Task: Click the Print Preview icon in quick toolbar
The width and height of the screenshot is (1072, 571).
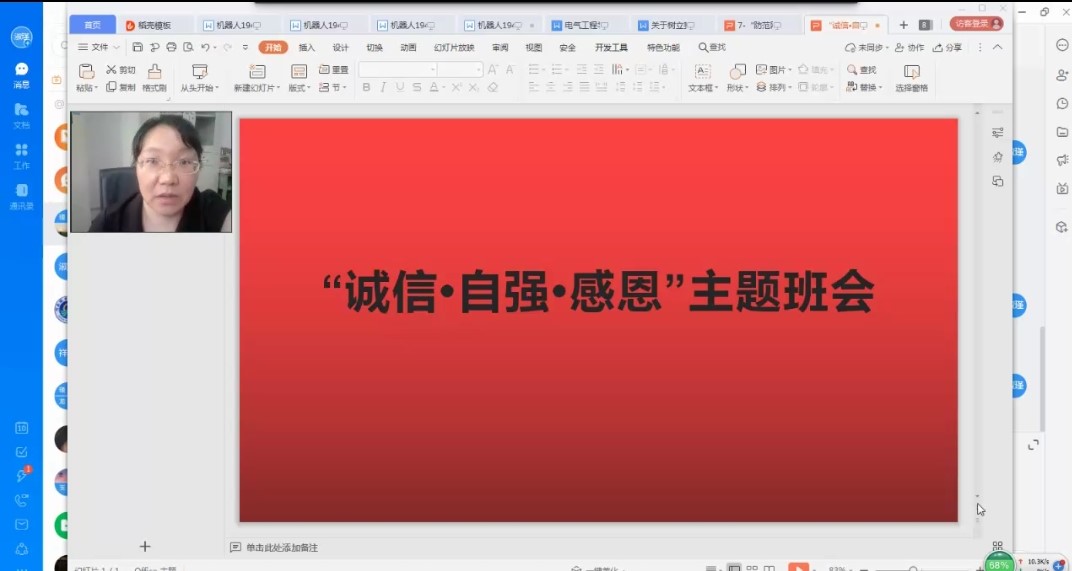Action: coord(188,47)
